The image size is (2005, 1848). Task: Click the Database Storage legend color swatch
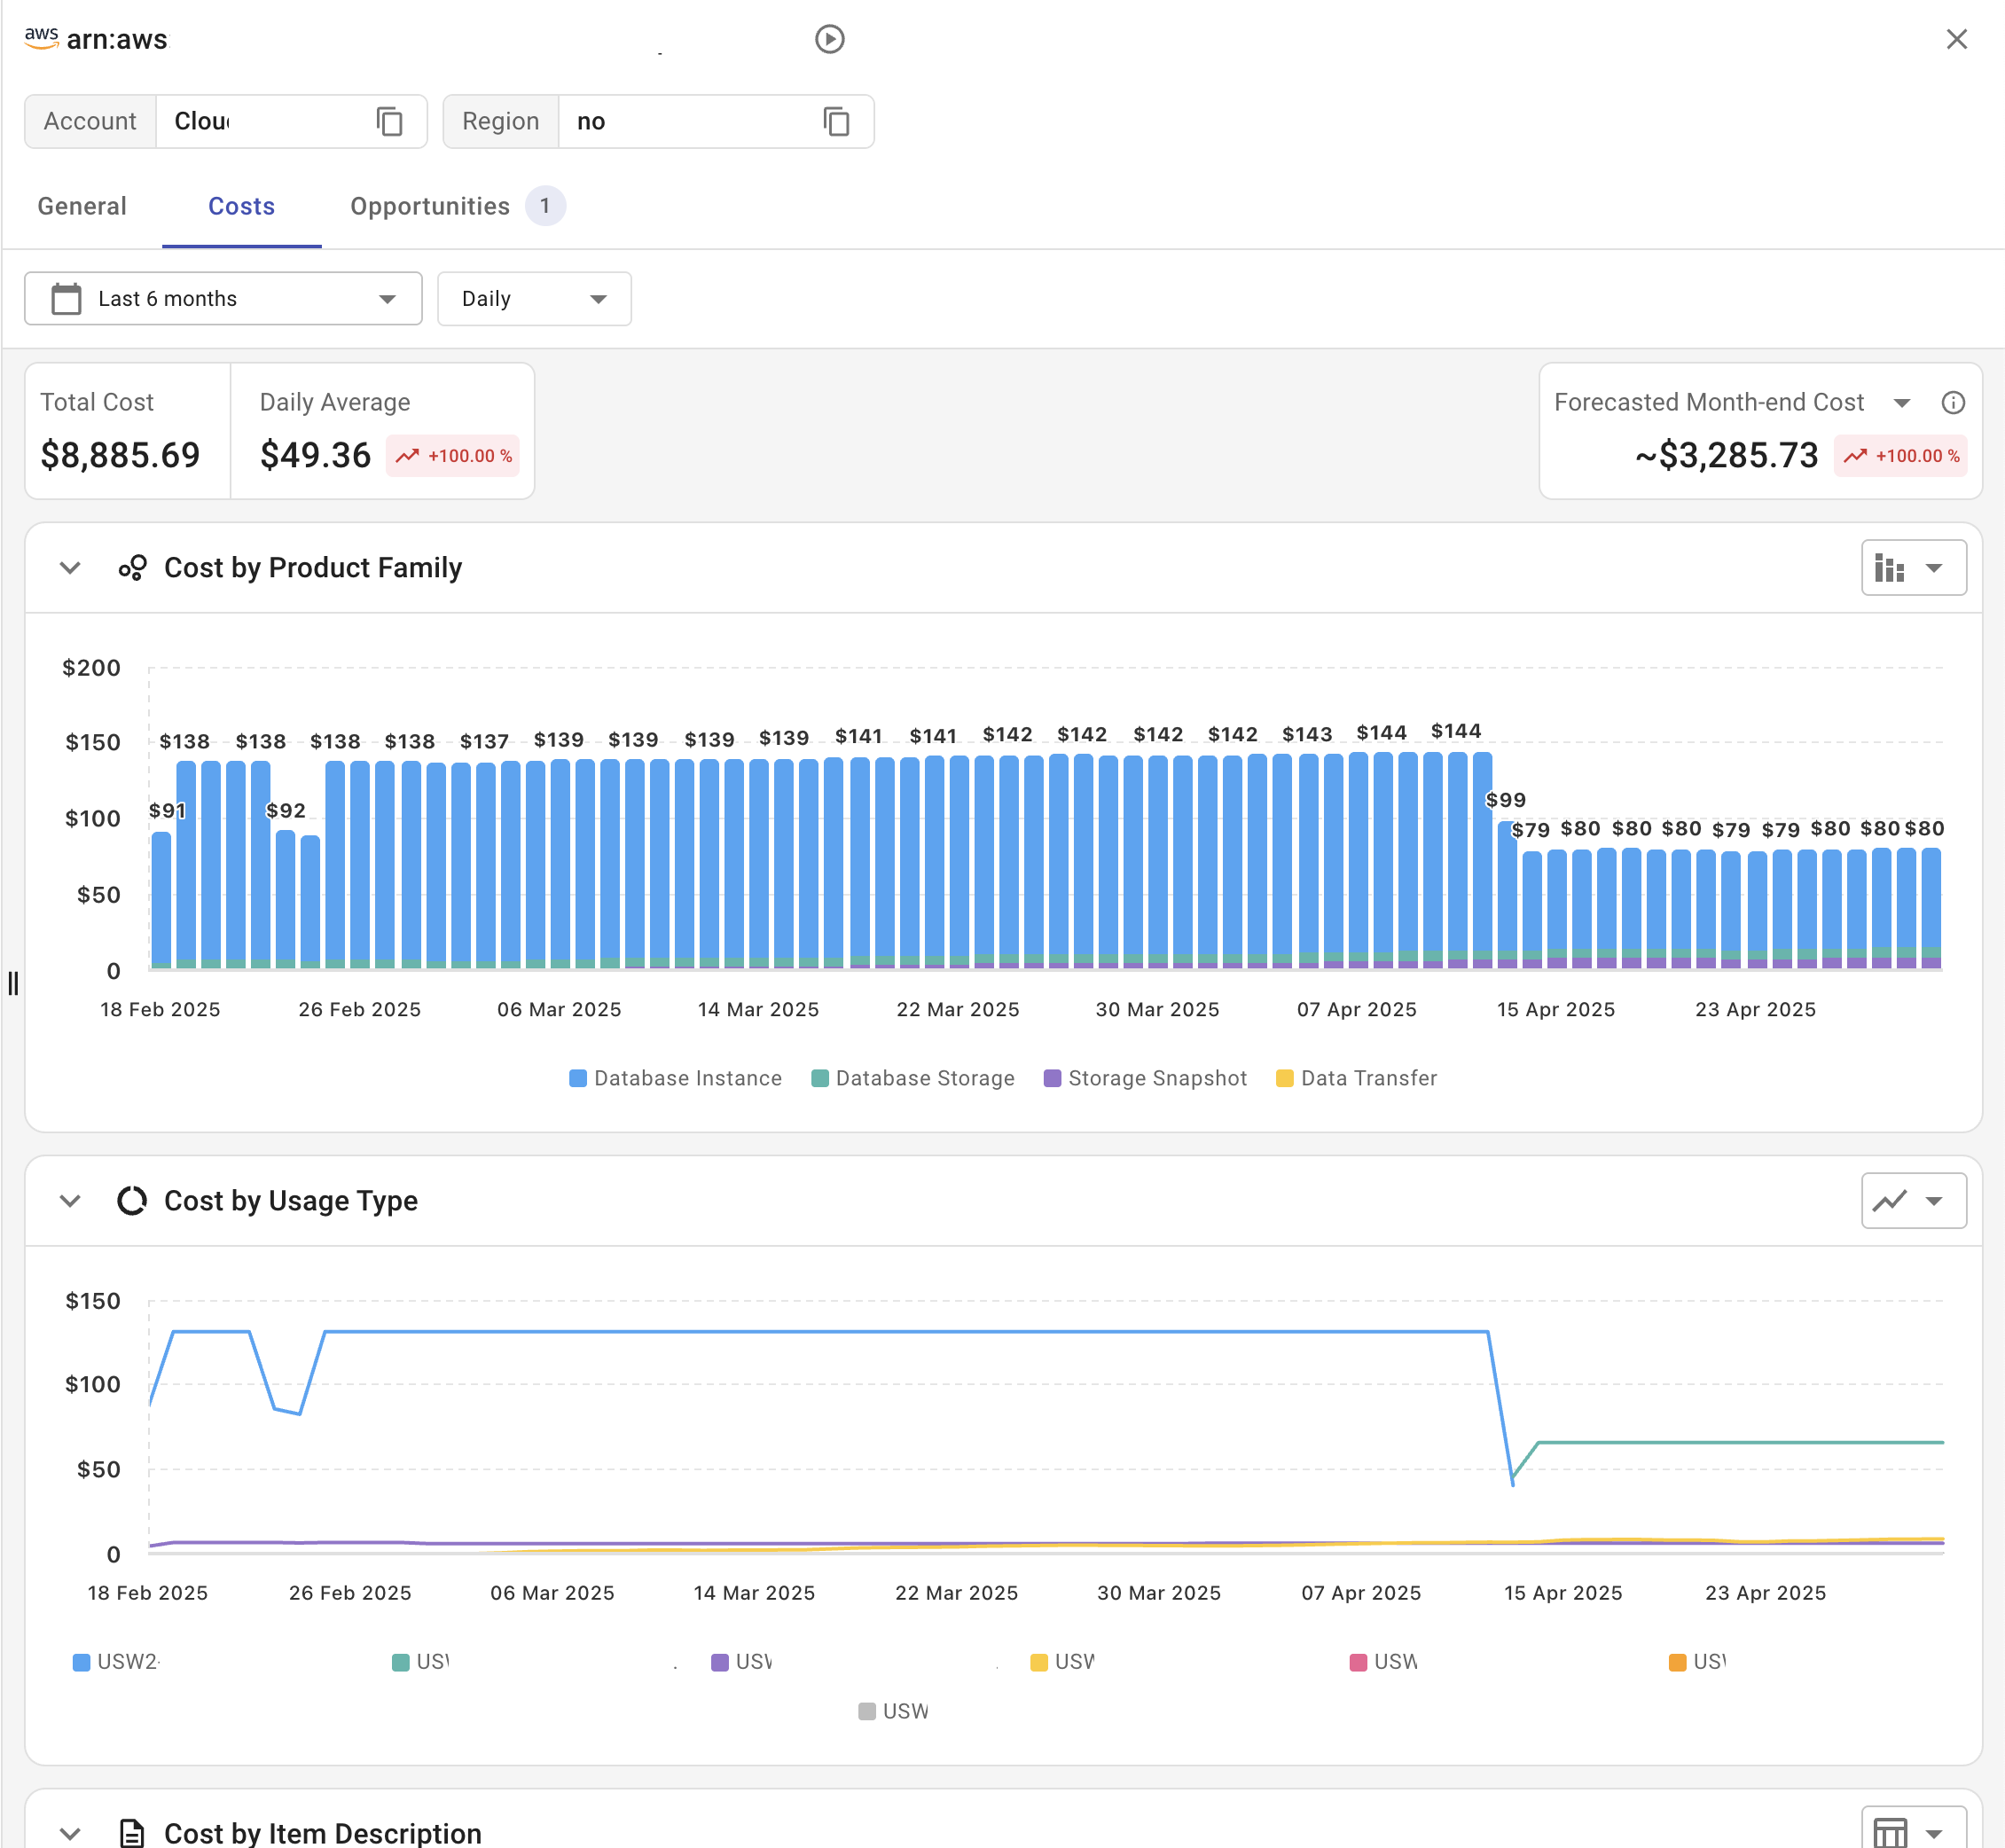coord(819,1078)
